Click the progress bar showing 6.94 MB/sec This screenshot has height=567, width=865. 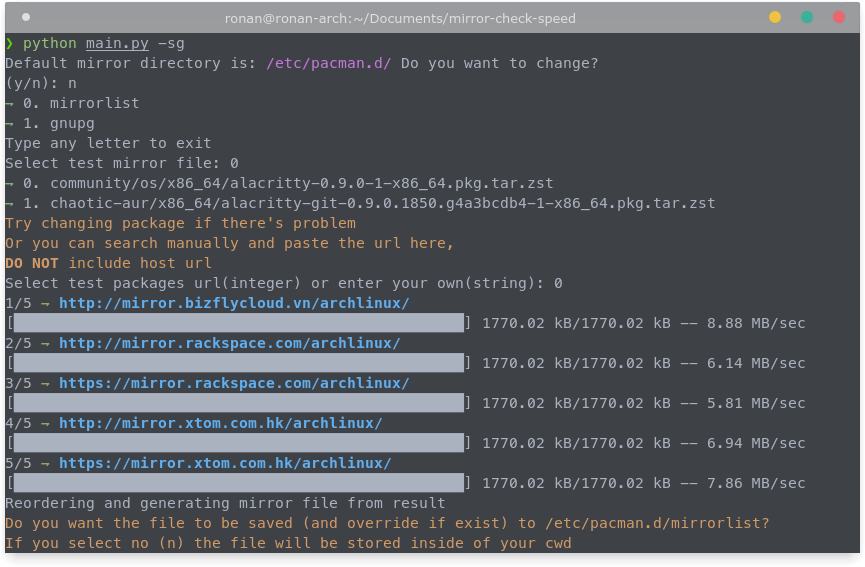[238, 443]
